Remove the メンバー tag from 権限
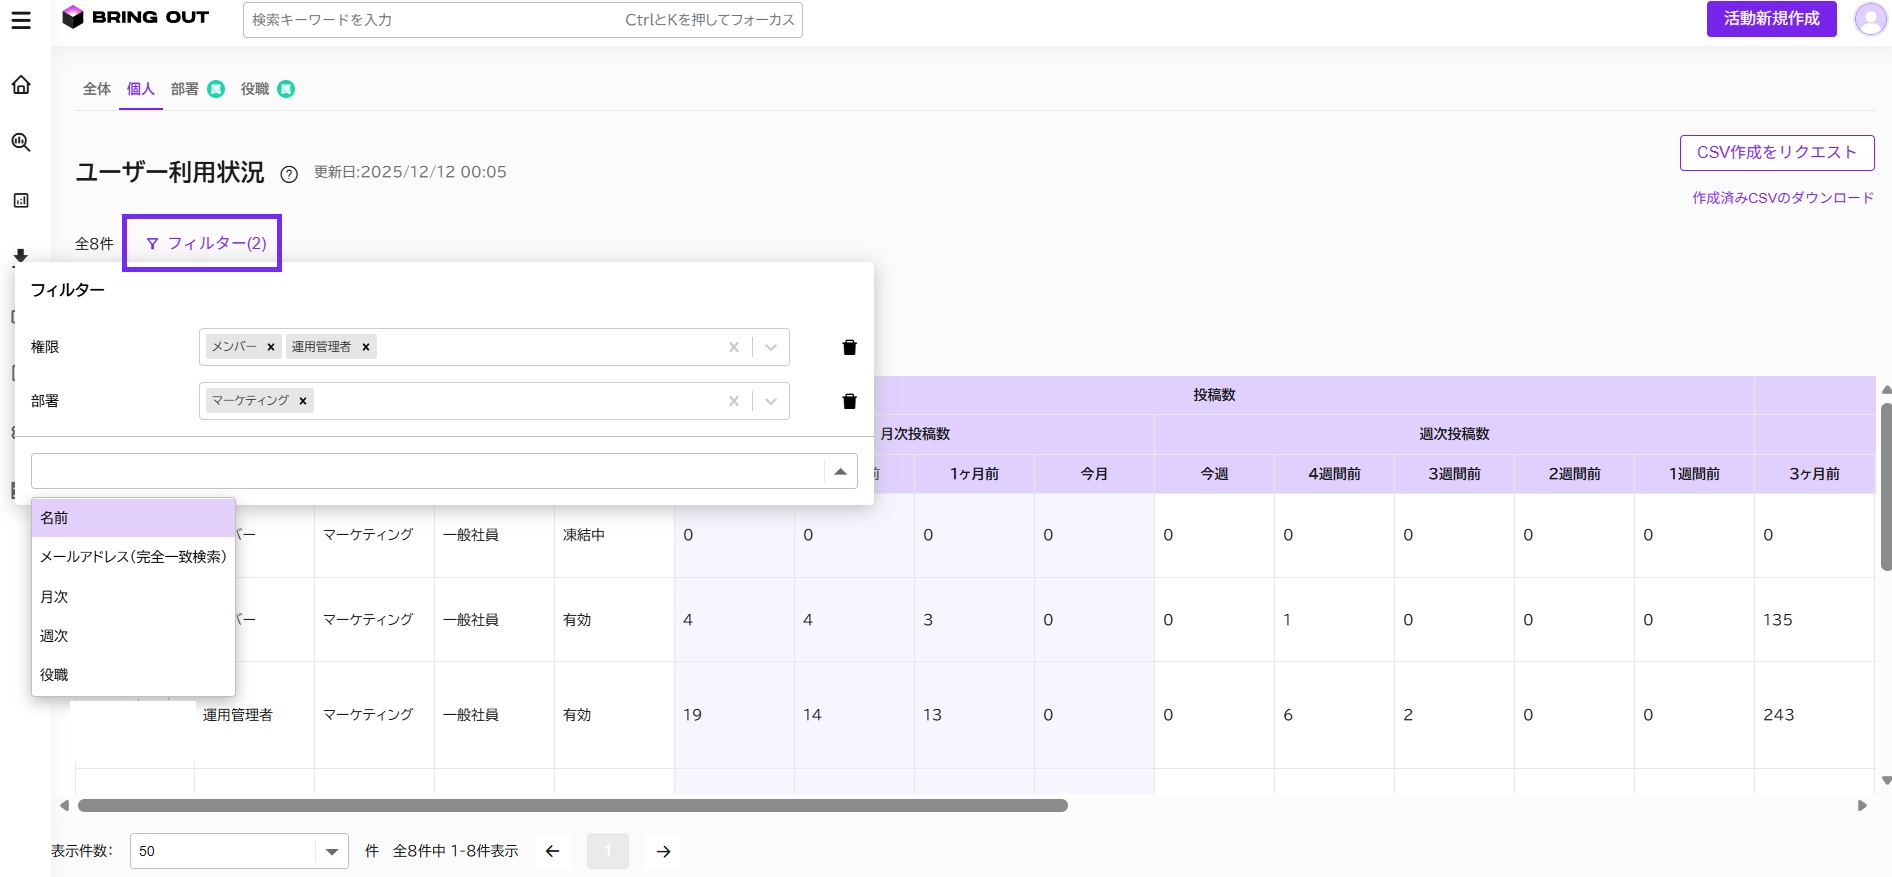The width and height of the screenshot is (1892, 877). pyautogui.click(x=271, y=347)
